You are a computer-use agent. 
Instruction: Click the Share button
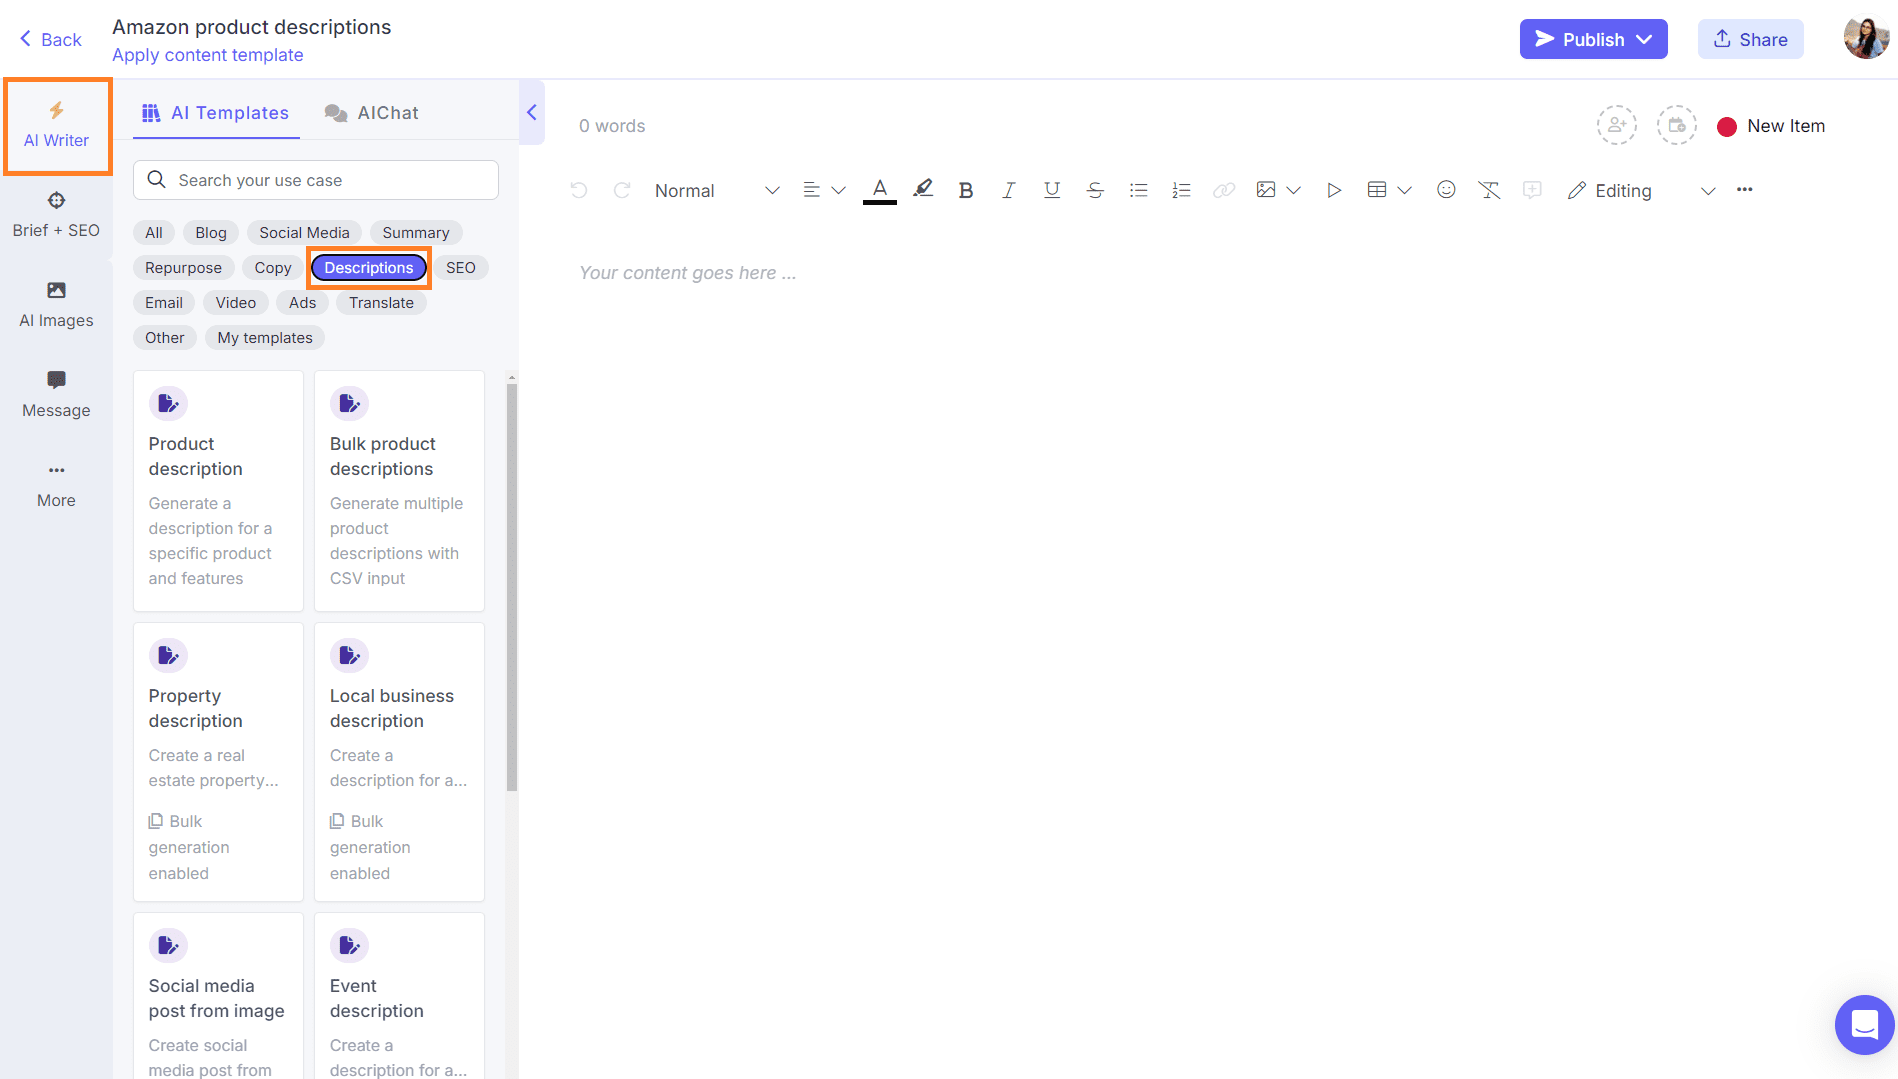1750,39
